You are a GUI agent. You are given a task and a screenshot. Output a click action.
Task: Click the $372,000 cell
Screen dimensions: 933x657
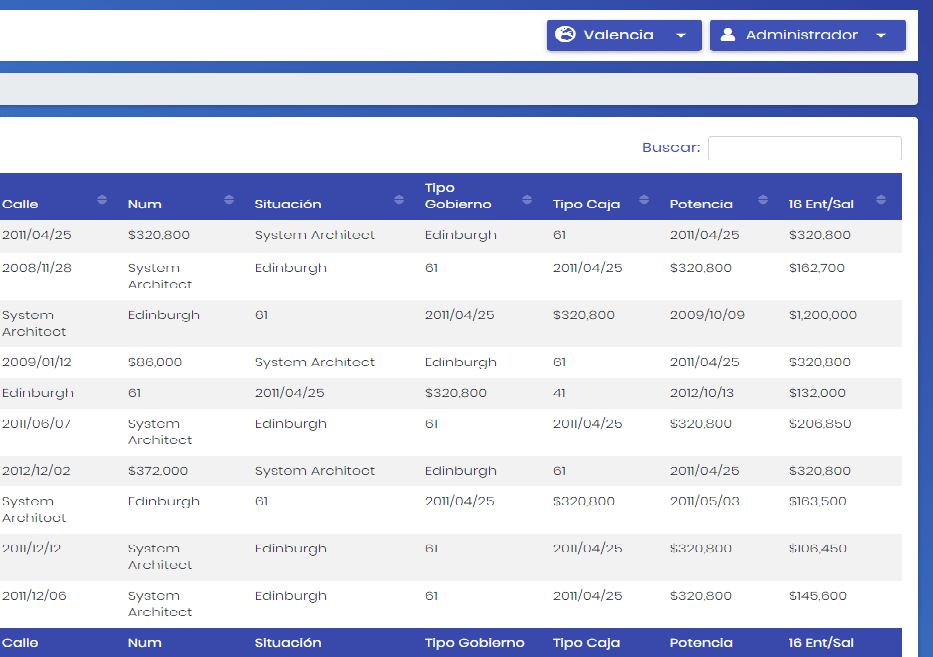click(x=158, y=471)
